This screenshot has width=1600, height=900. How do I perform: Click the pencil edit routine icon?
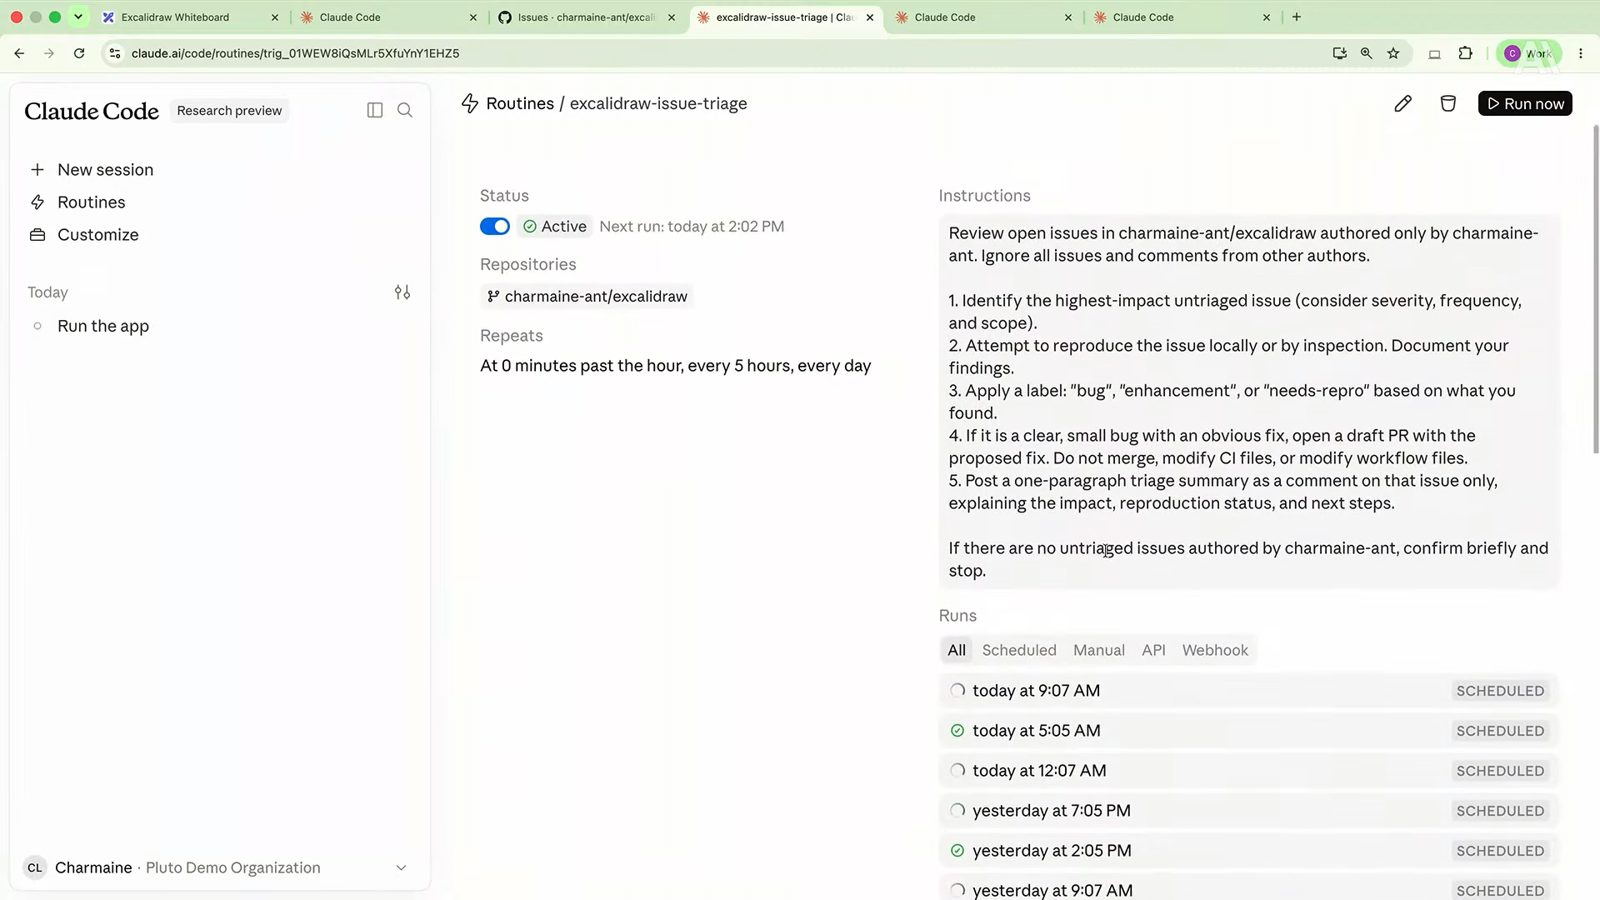[x=1403, y=103]
